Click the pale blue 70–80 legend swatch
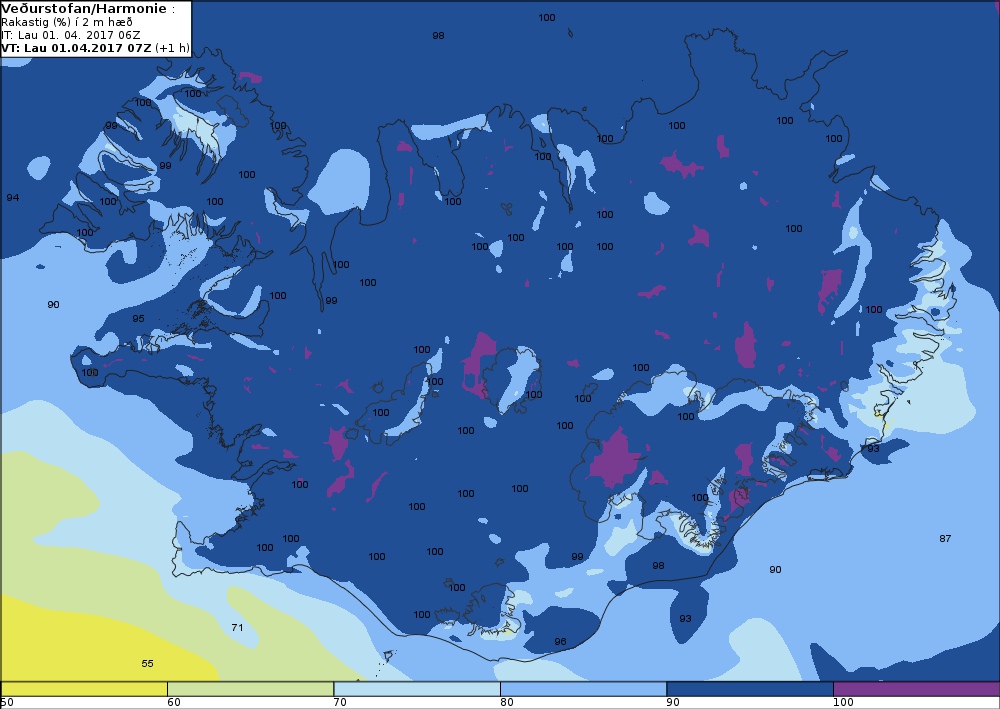Image resolution: width=1000 pixels, height=709 pixels. pyautogui.click(x=417, y=689)
